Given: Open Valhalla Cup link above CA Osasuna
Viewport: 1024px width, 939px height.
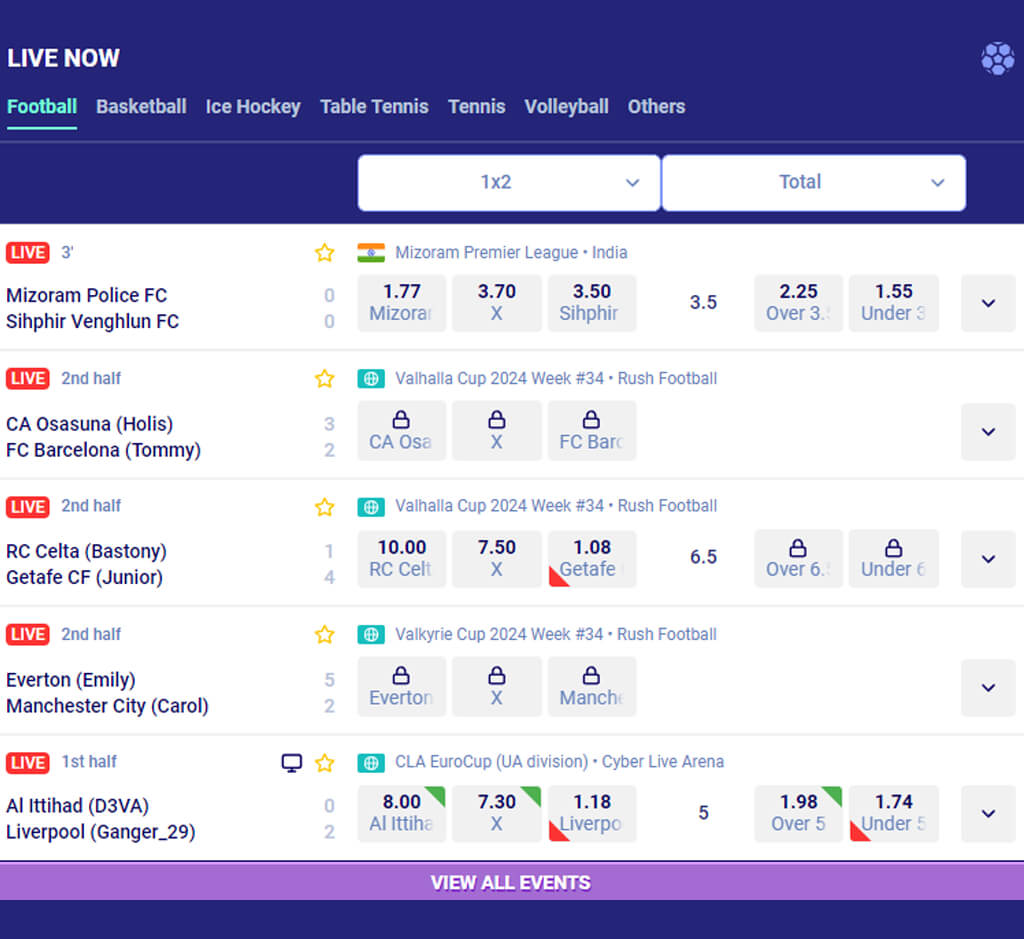Looking at the screenshot, I should (556, 379).
